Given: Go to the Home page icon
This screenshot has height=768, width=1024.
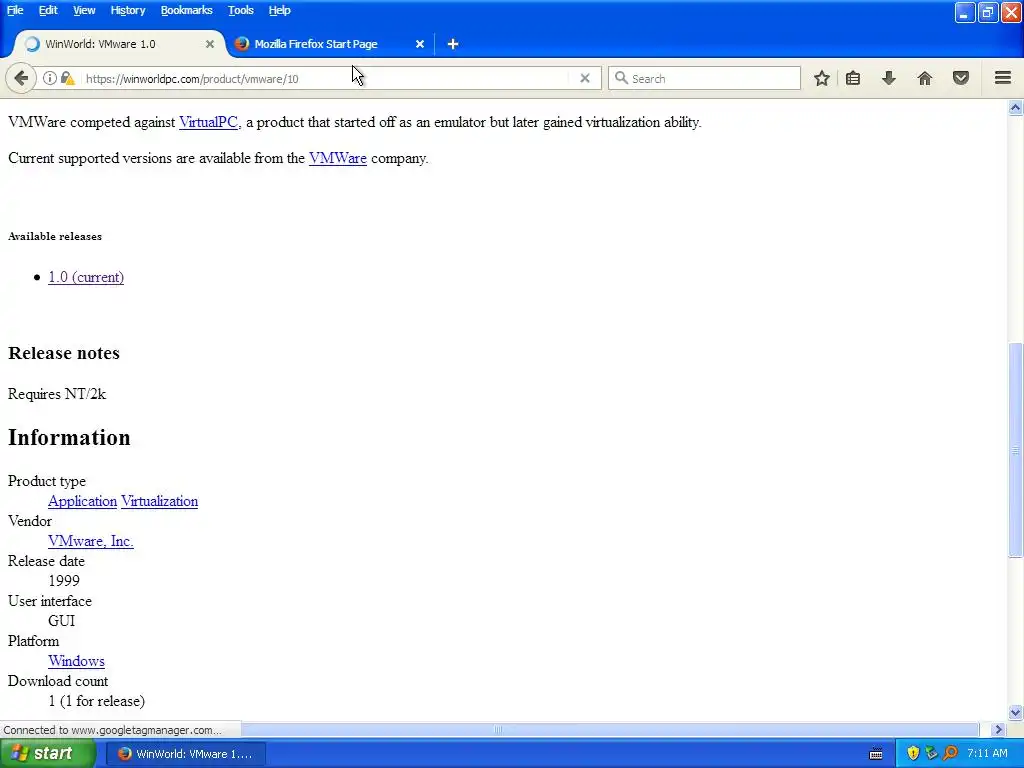Looking at the screenshot, I should pyautogui.click(x=925, y=78).
